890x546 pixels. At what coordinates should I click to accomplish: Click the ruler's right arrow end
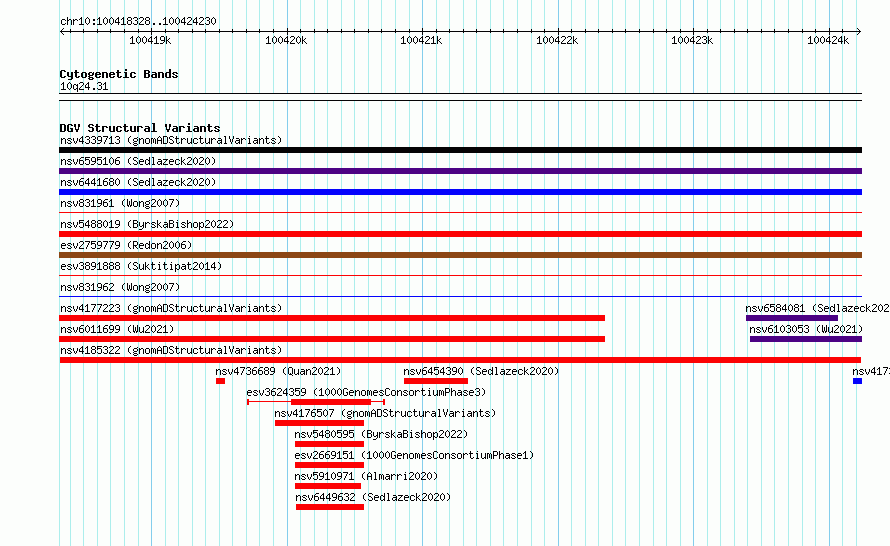[x=859, y=31]
